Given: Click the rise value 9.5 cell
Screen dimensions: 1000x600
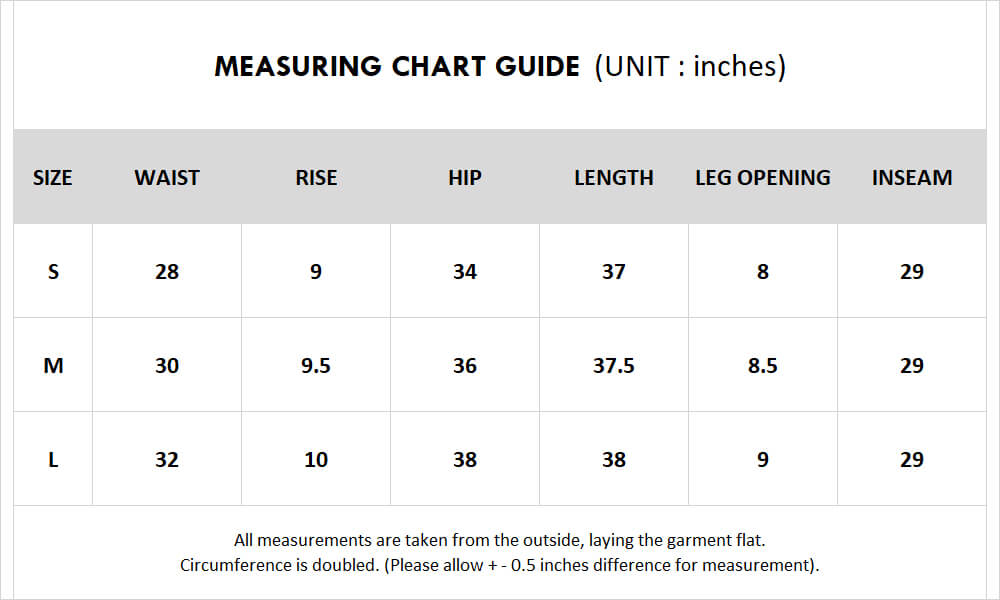Looking at the screenshot, I should coord(316,365).
